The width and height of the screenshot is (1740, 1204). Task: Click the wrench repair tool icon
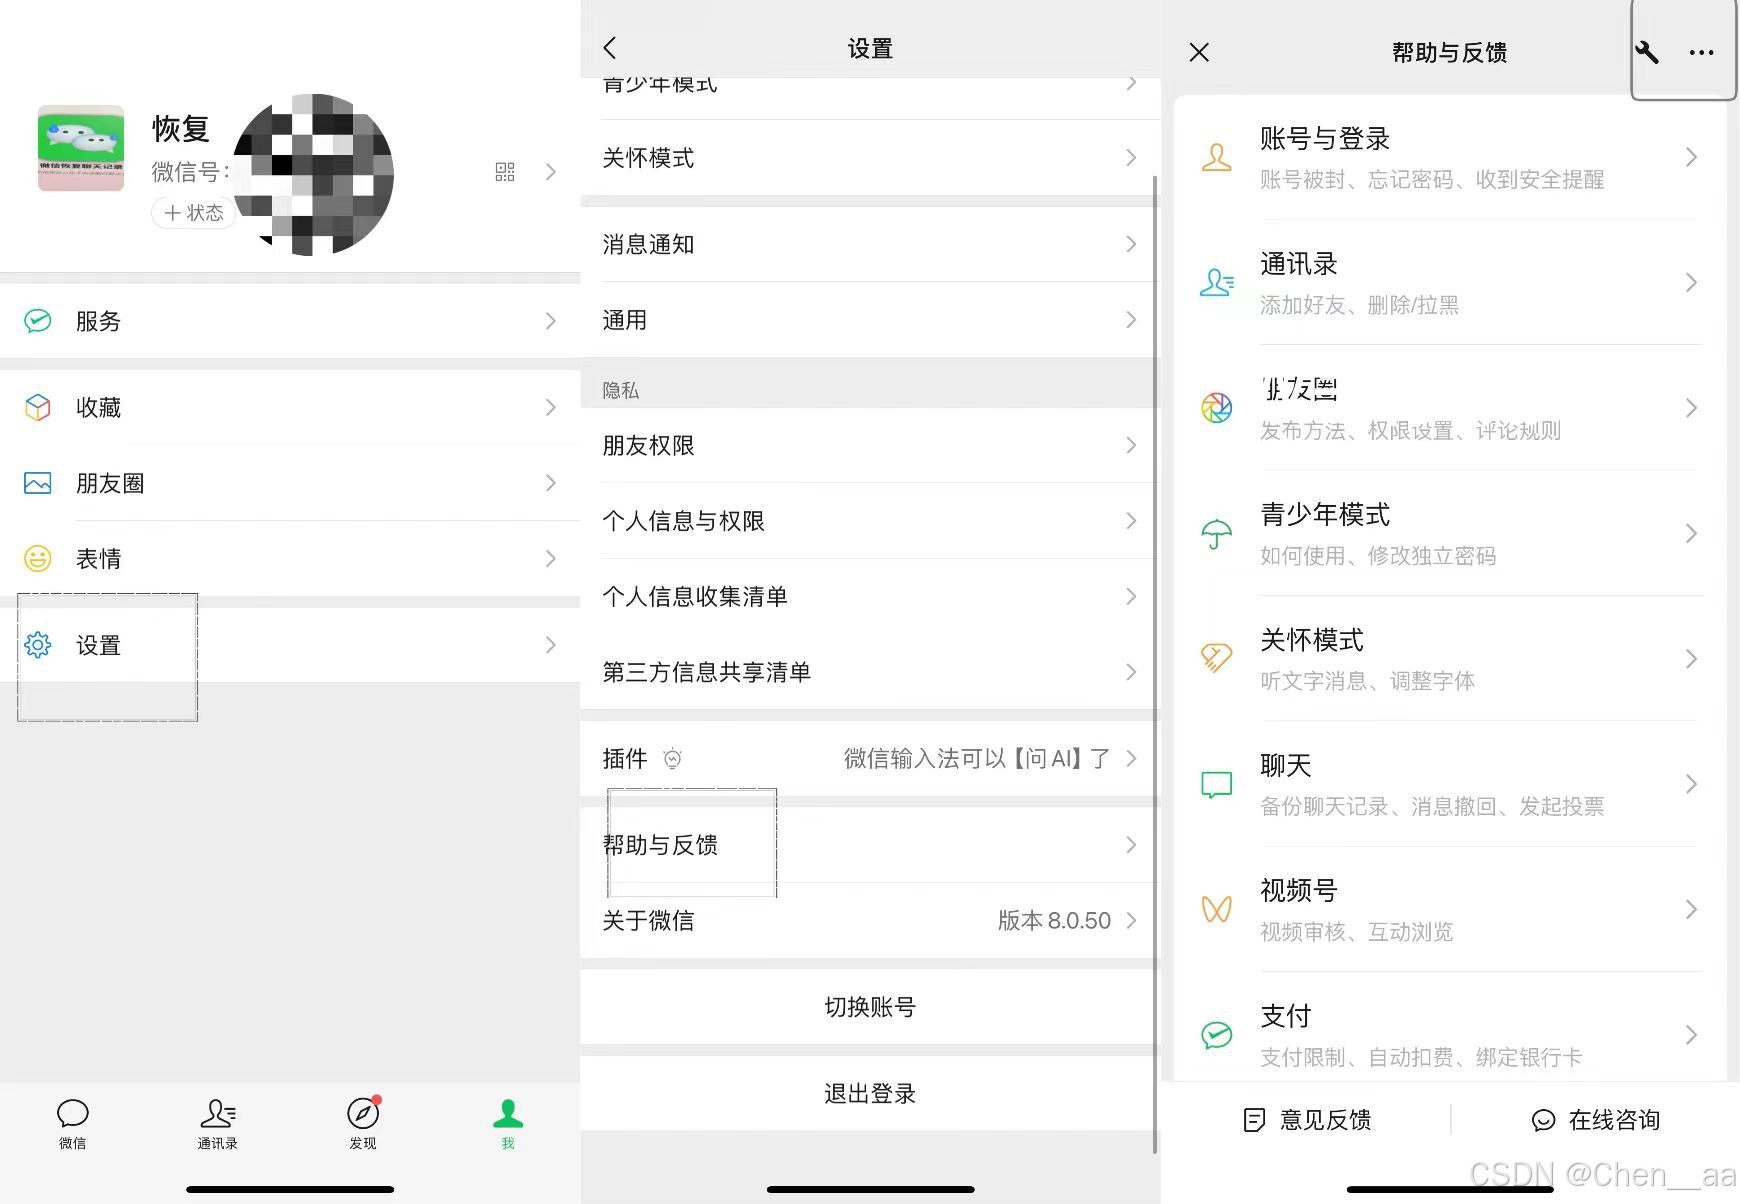(1647, 52)
